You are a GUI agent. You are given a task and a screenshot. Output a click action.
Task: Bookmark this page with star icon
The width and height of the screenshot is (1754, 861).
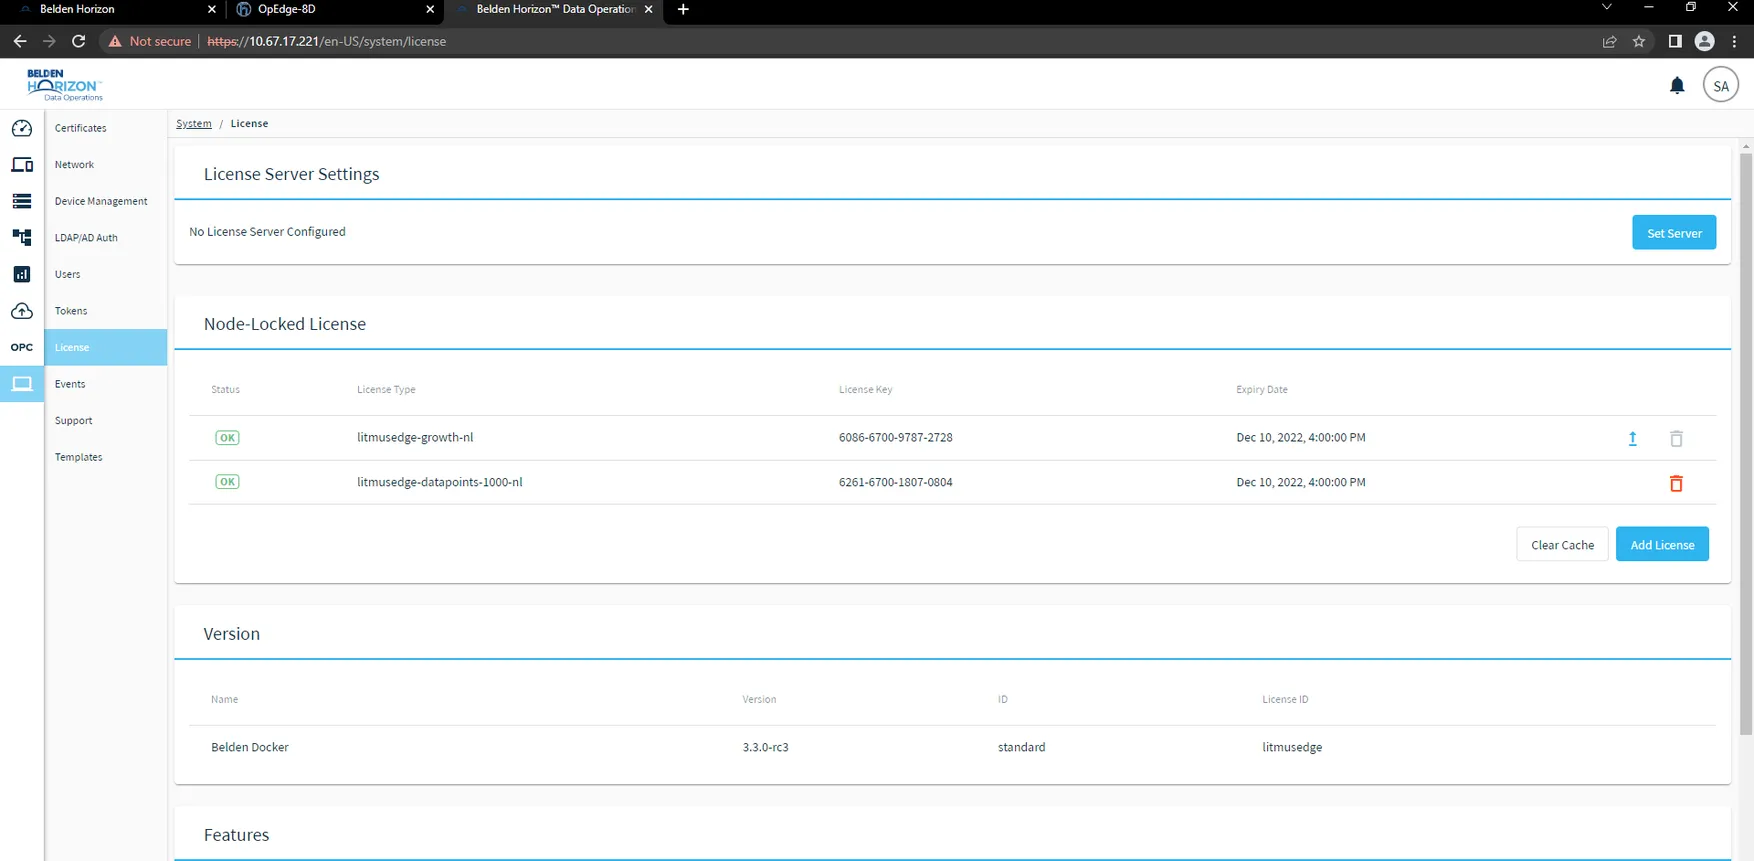1639,41
